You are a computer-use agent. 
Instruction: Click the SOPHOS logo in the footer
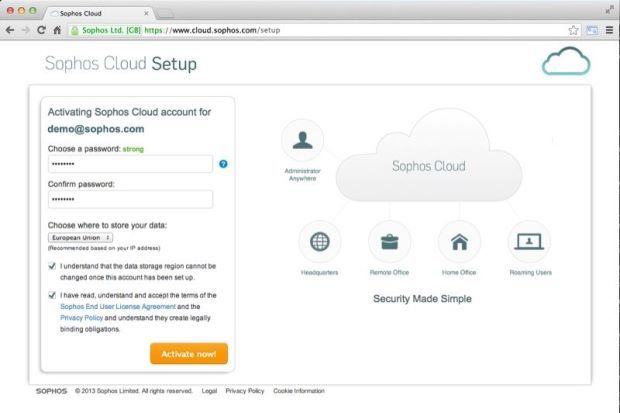point(51,391)
